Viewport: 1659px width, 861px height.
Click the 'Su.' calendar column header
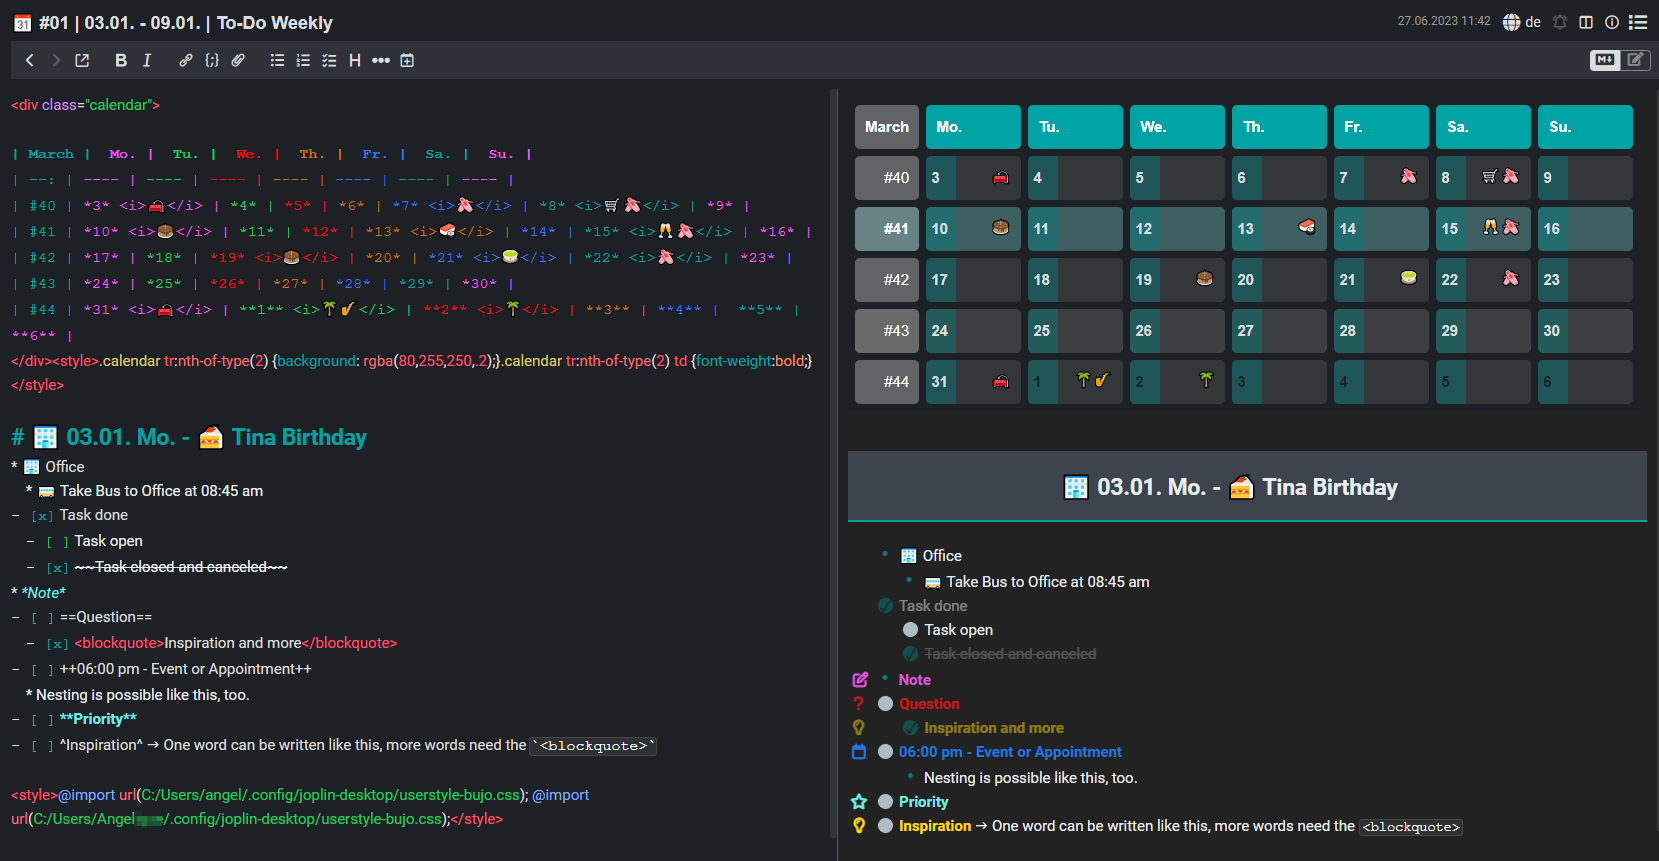pos(1585,127)
